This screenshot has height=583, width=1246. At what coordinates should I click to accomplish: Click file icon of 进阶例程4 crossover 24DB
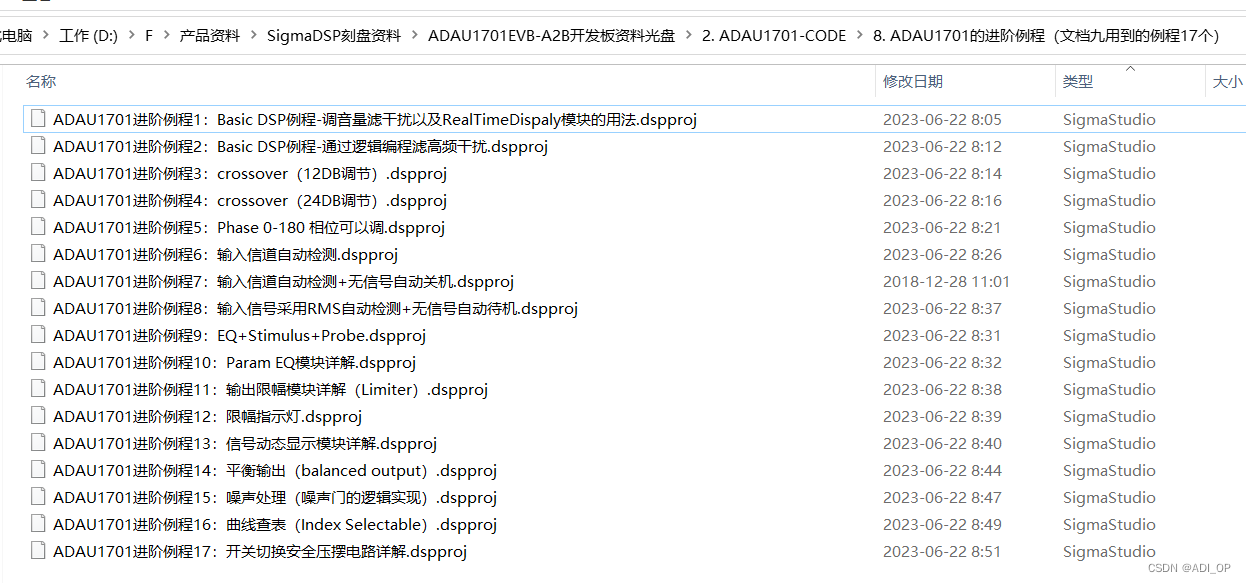coord(38,200)
